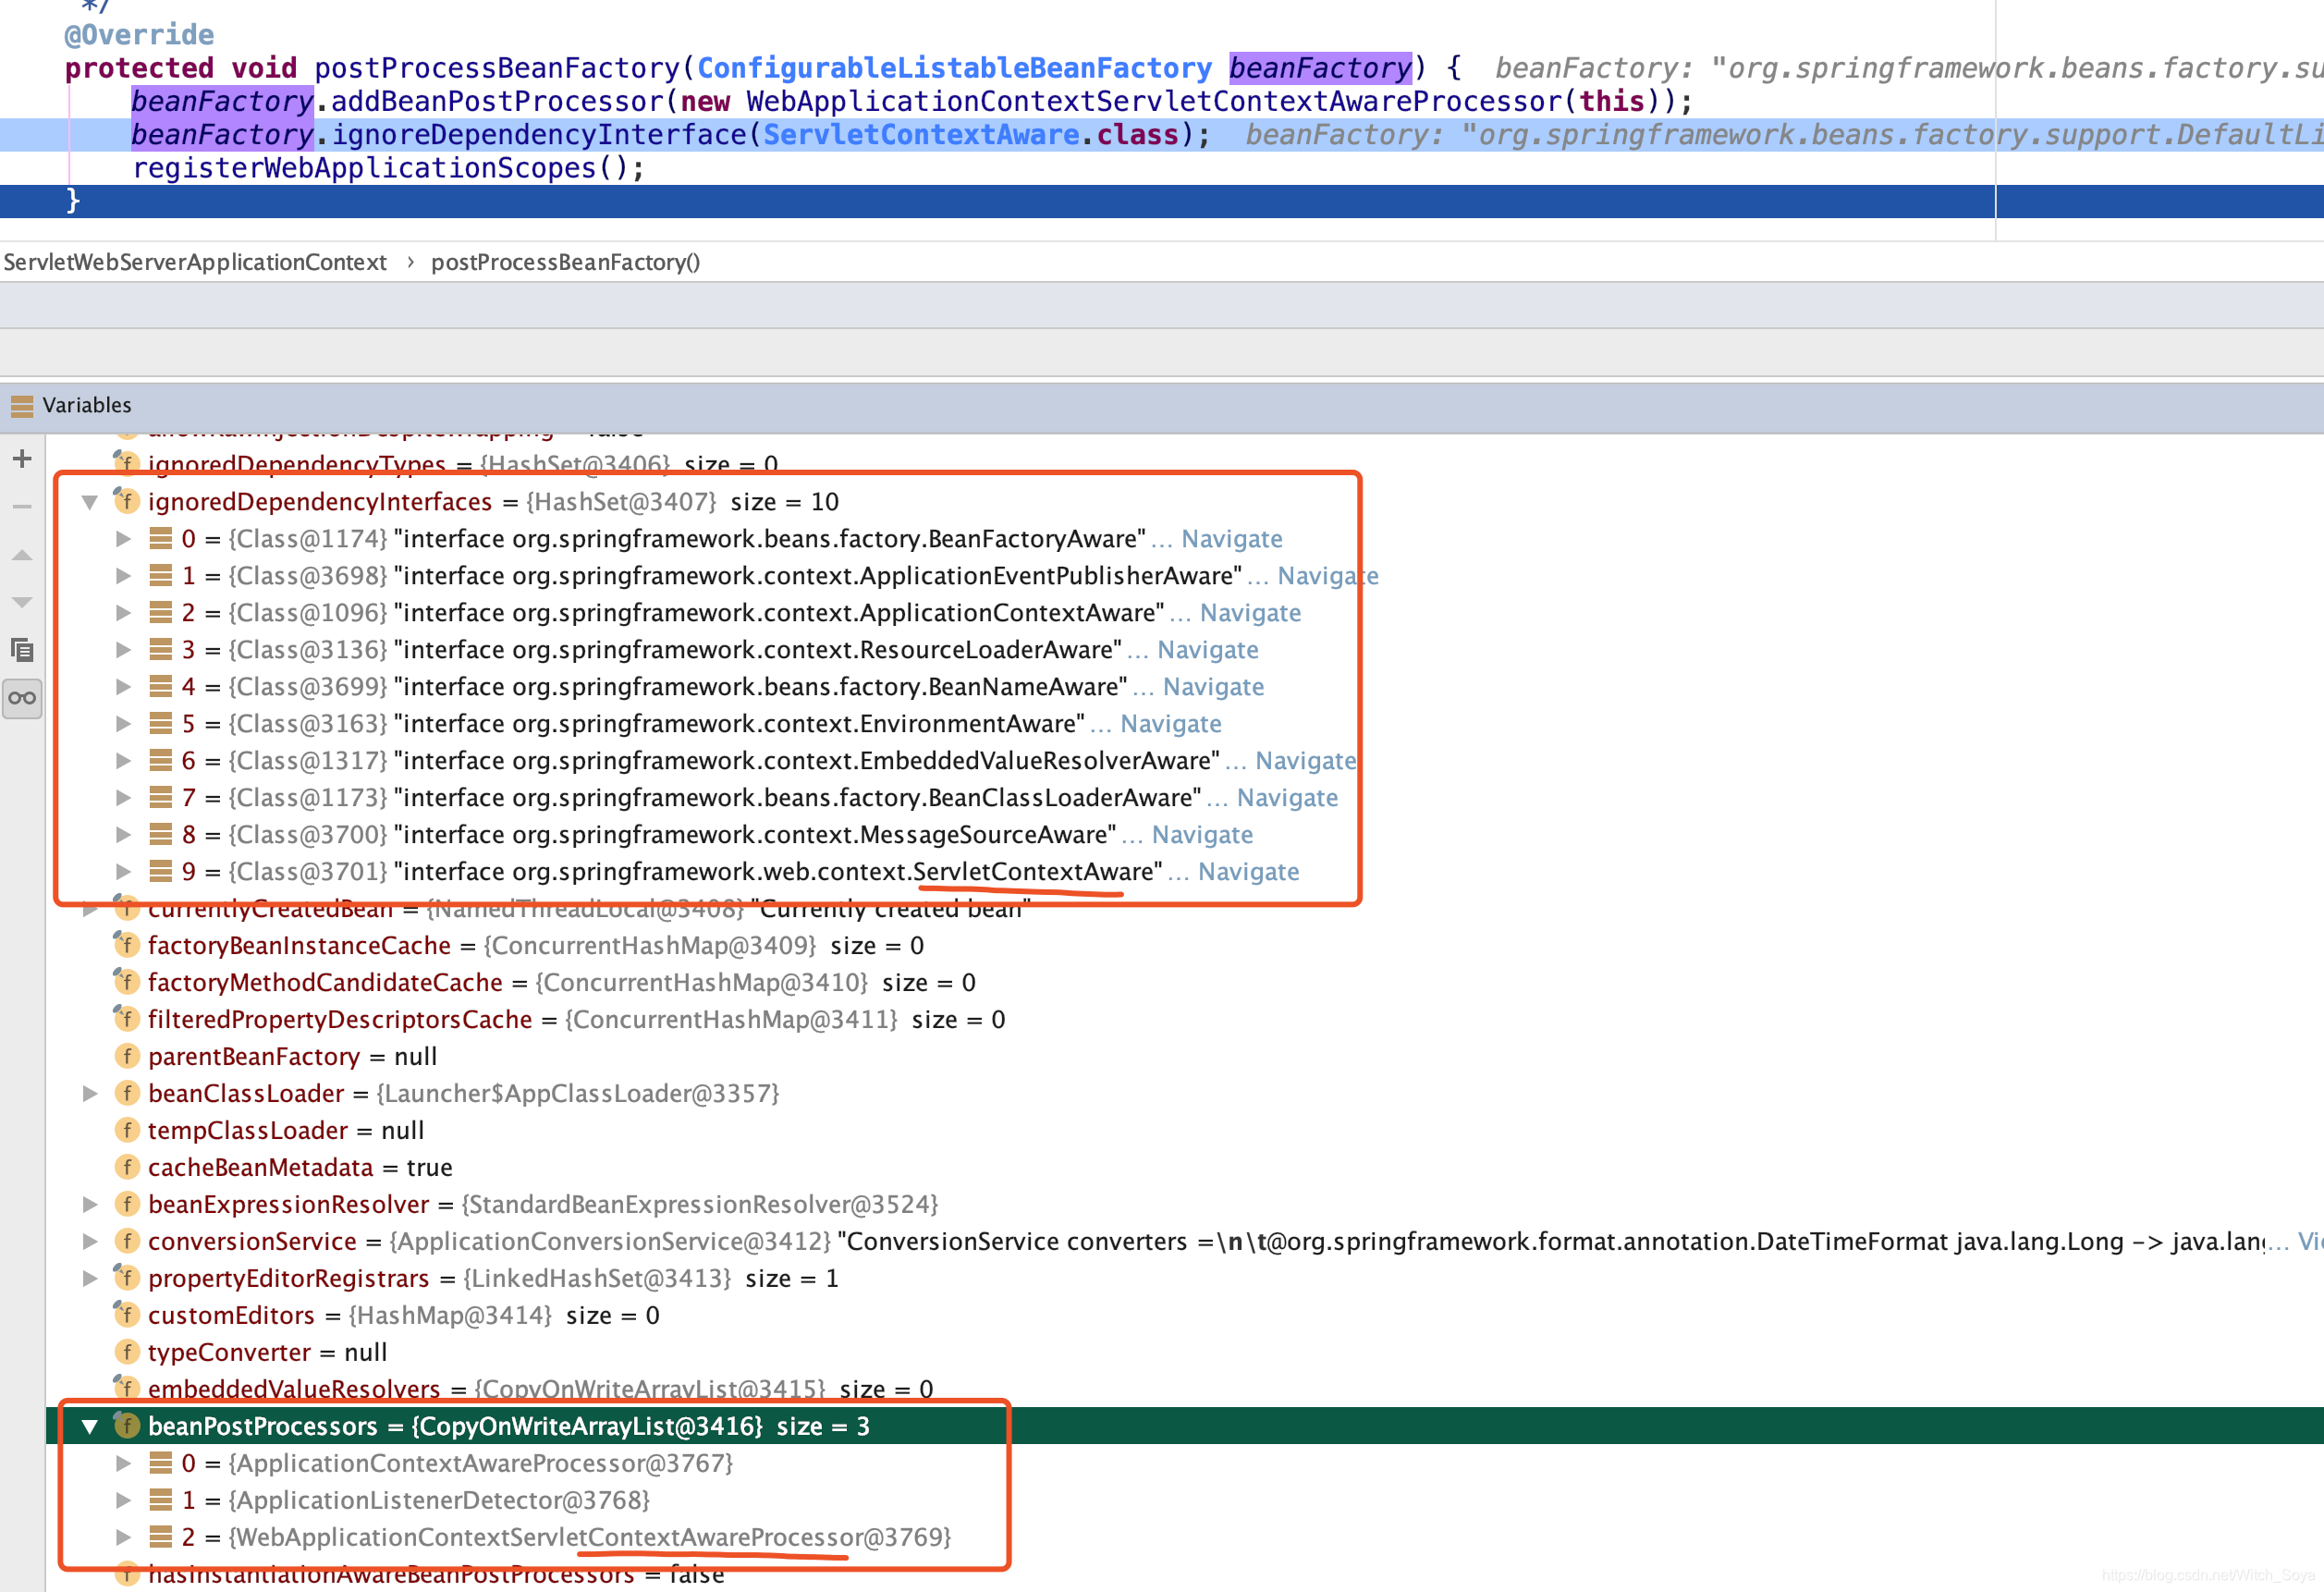
Task: Click the move watch up arrow
Action: pyautogui.click(x=22, y=555)
